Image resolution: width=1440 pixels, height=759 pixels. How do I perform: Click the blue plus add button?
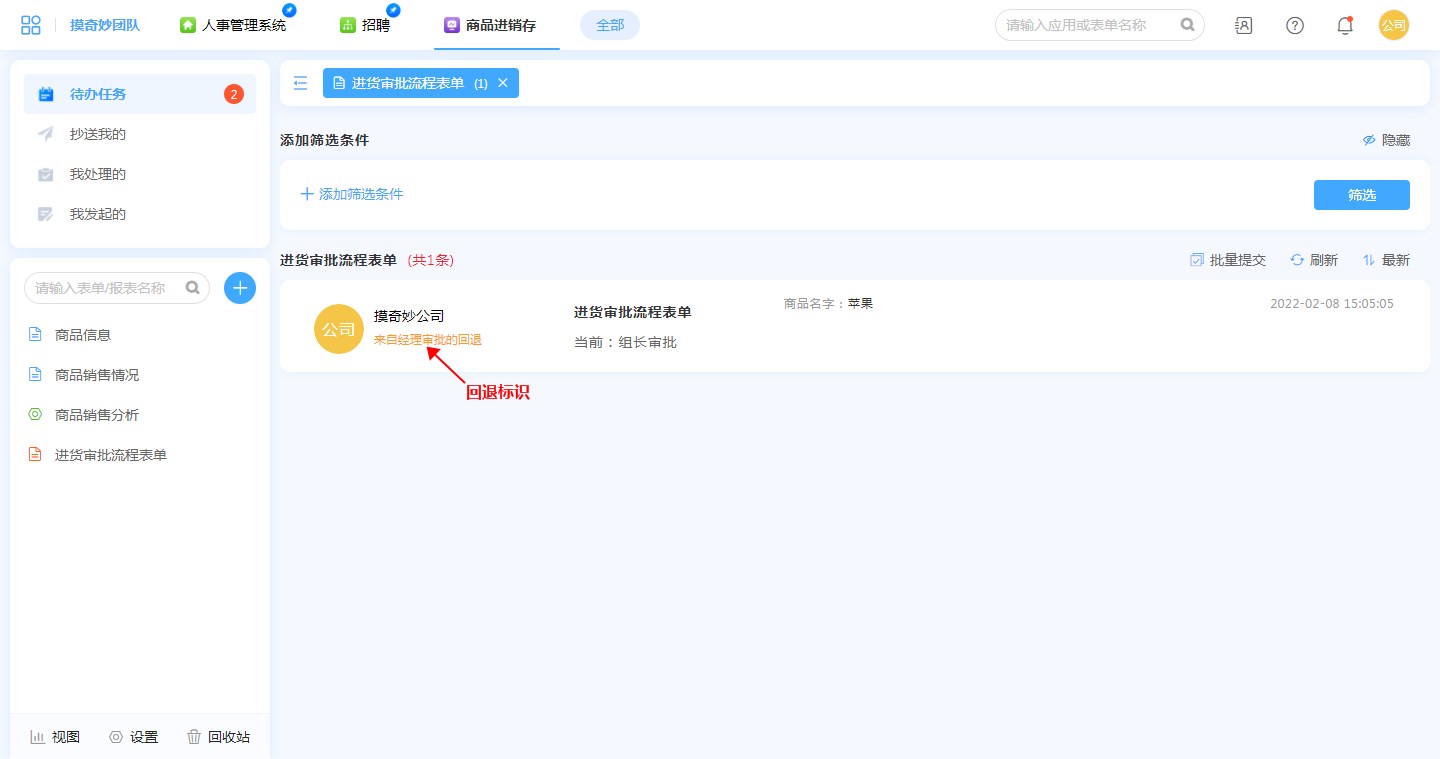point(240,288)
